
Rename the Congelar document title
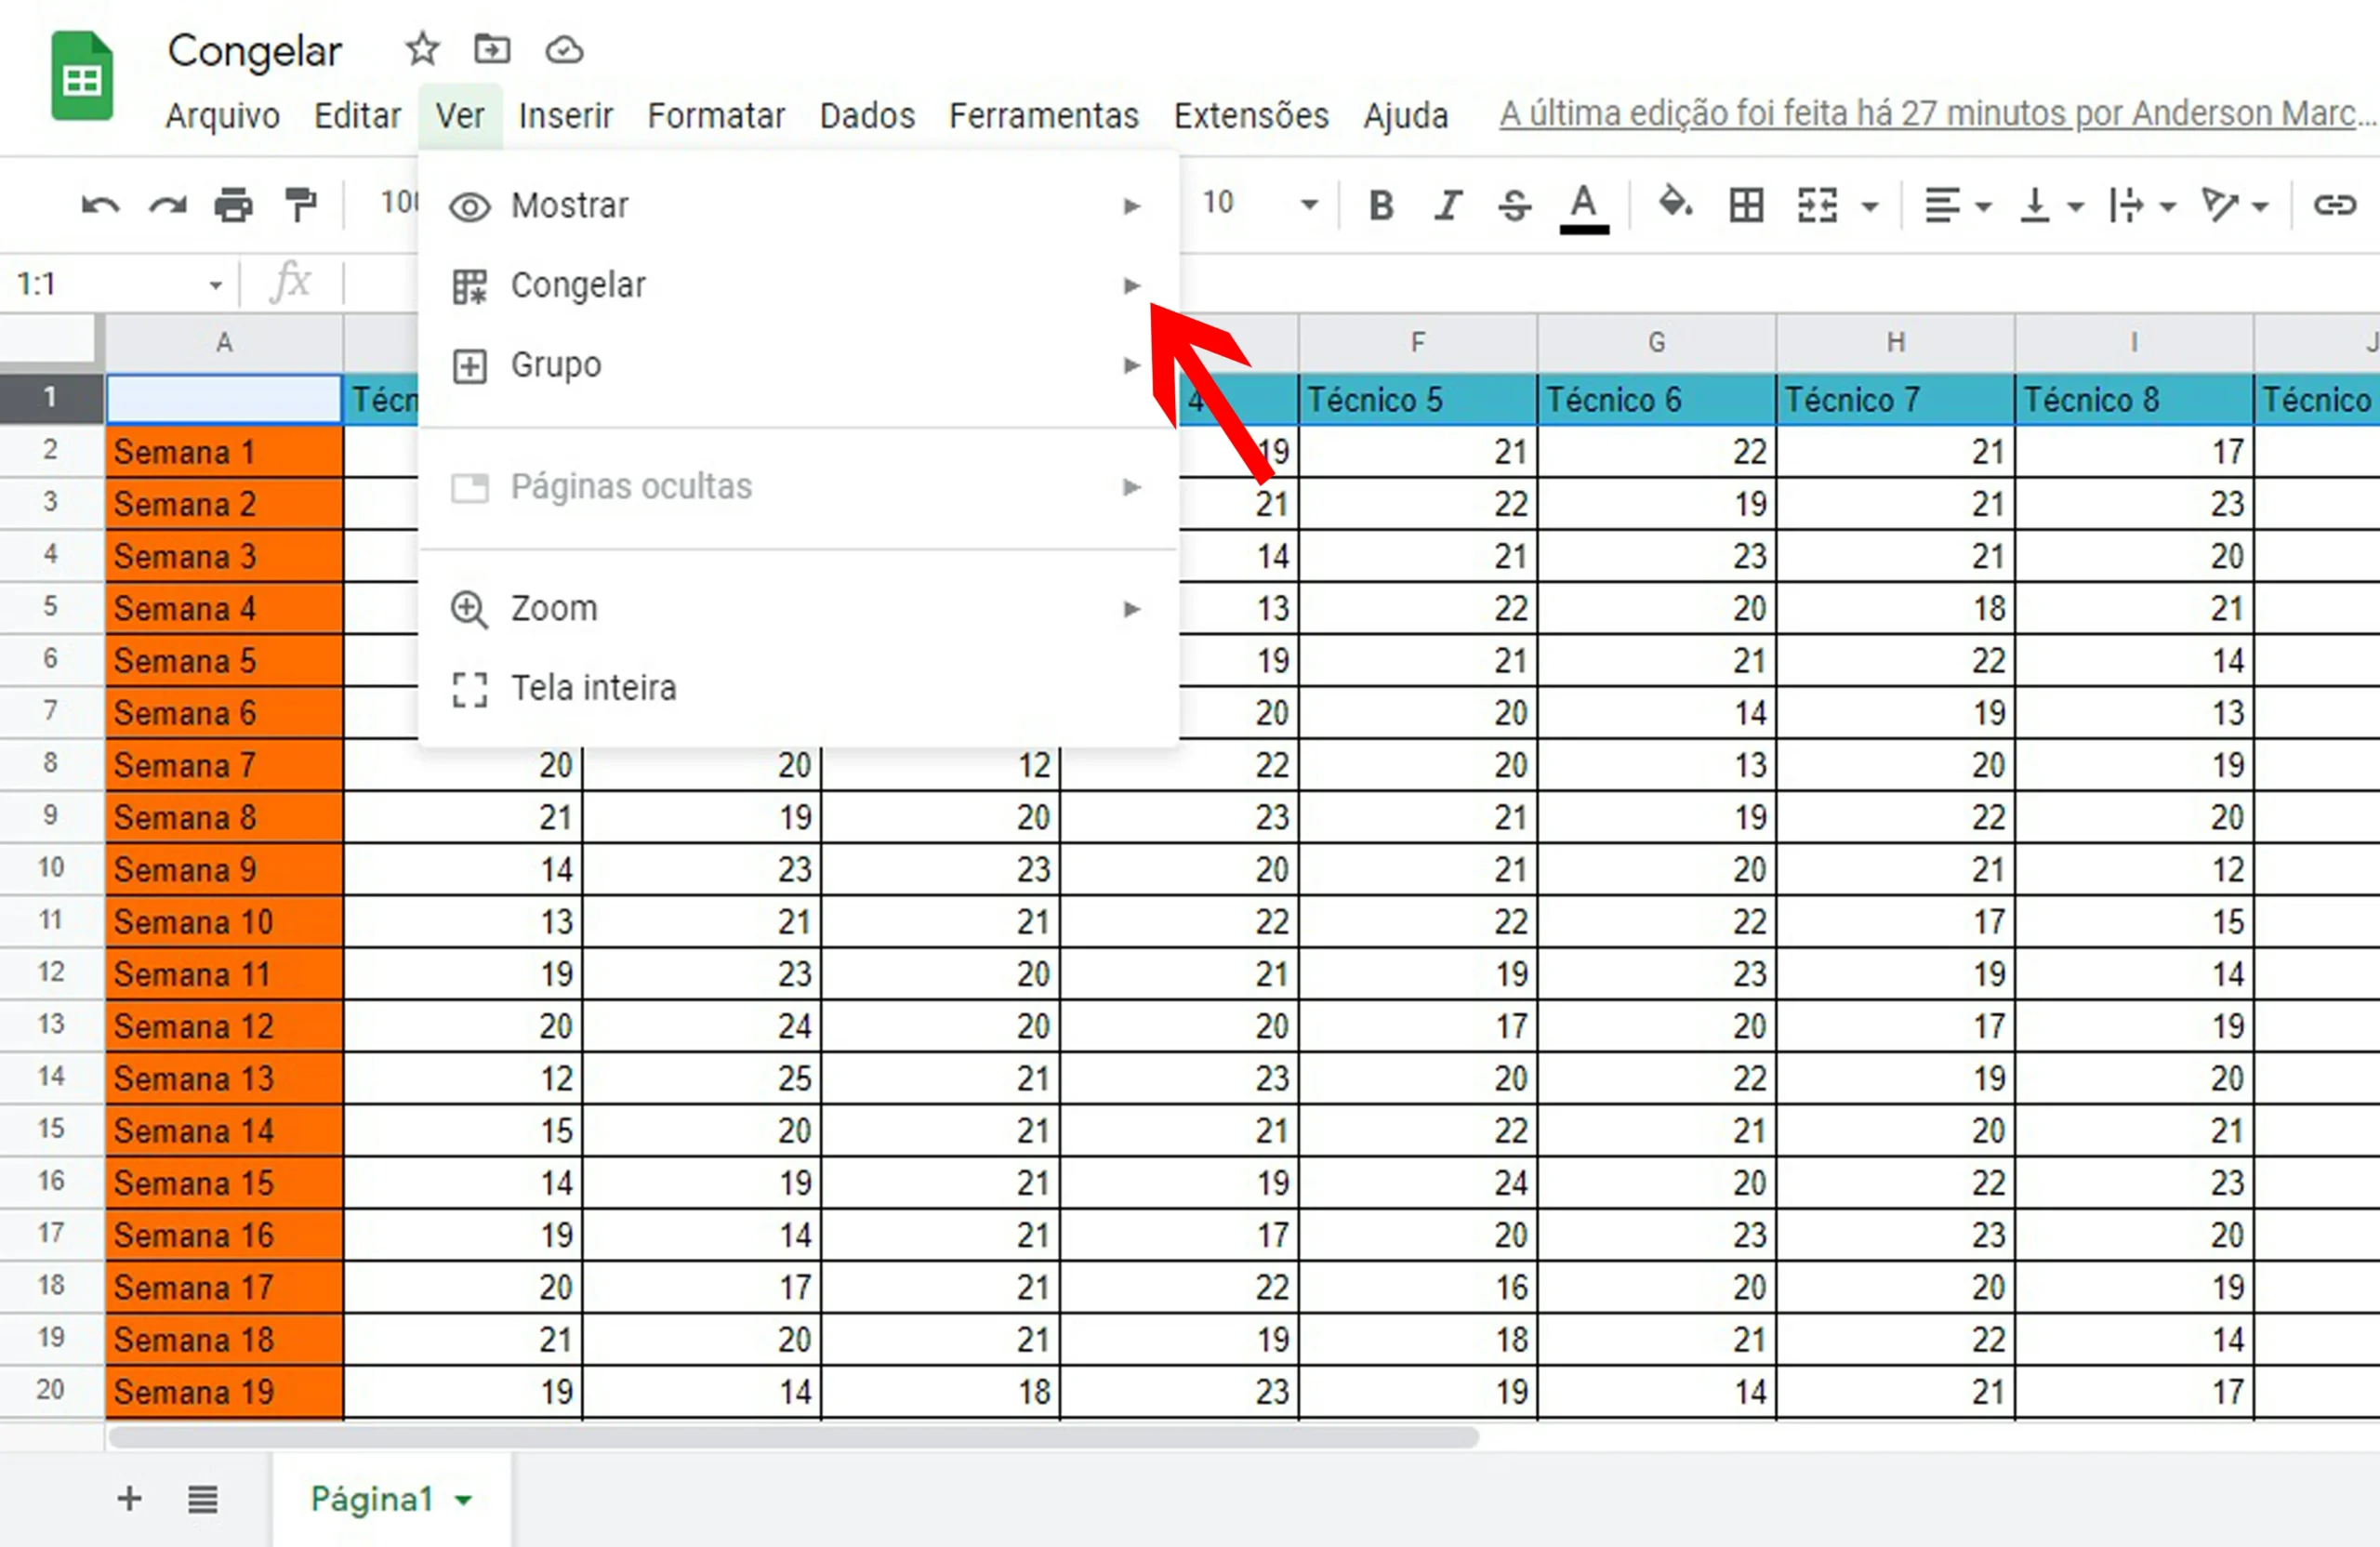[254, 51]
